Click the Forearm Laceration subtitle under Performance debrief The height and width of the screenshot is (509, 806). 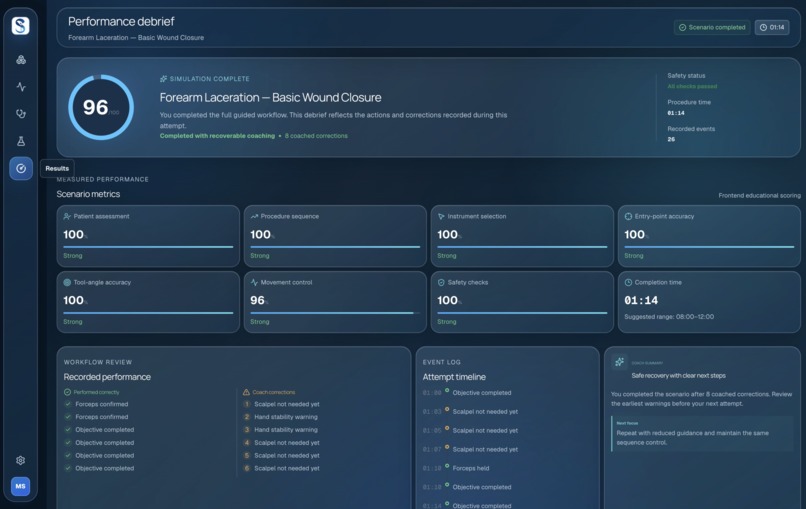click(x=136, y=38)
